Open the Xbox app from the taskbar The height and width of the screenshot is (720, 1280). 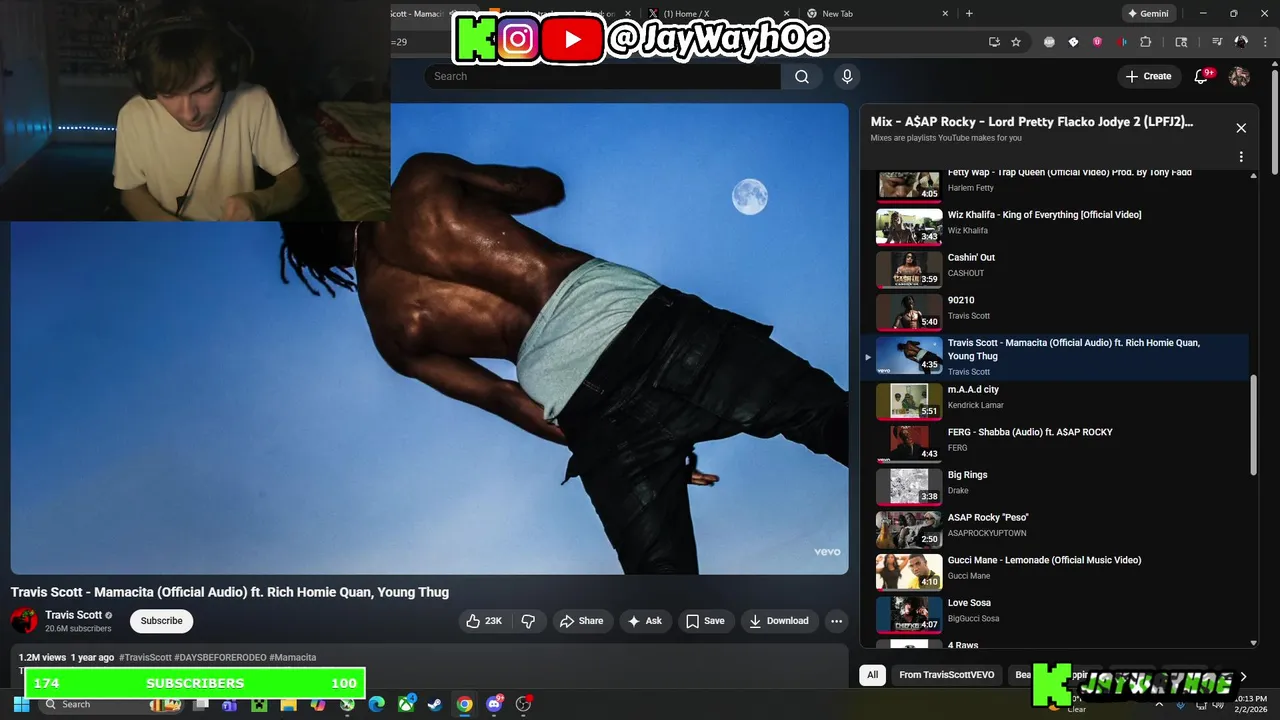point(406,704)
